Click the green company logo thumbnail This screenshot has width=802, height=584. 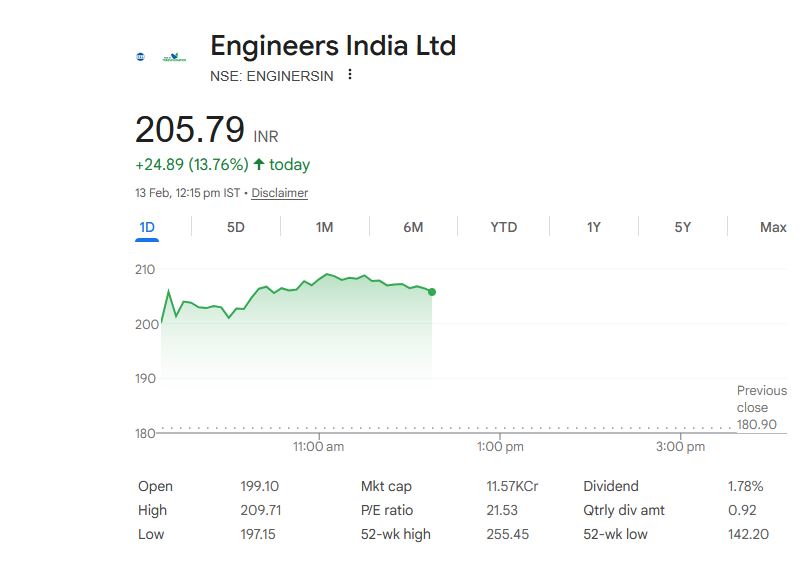coord(174,56)
